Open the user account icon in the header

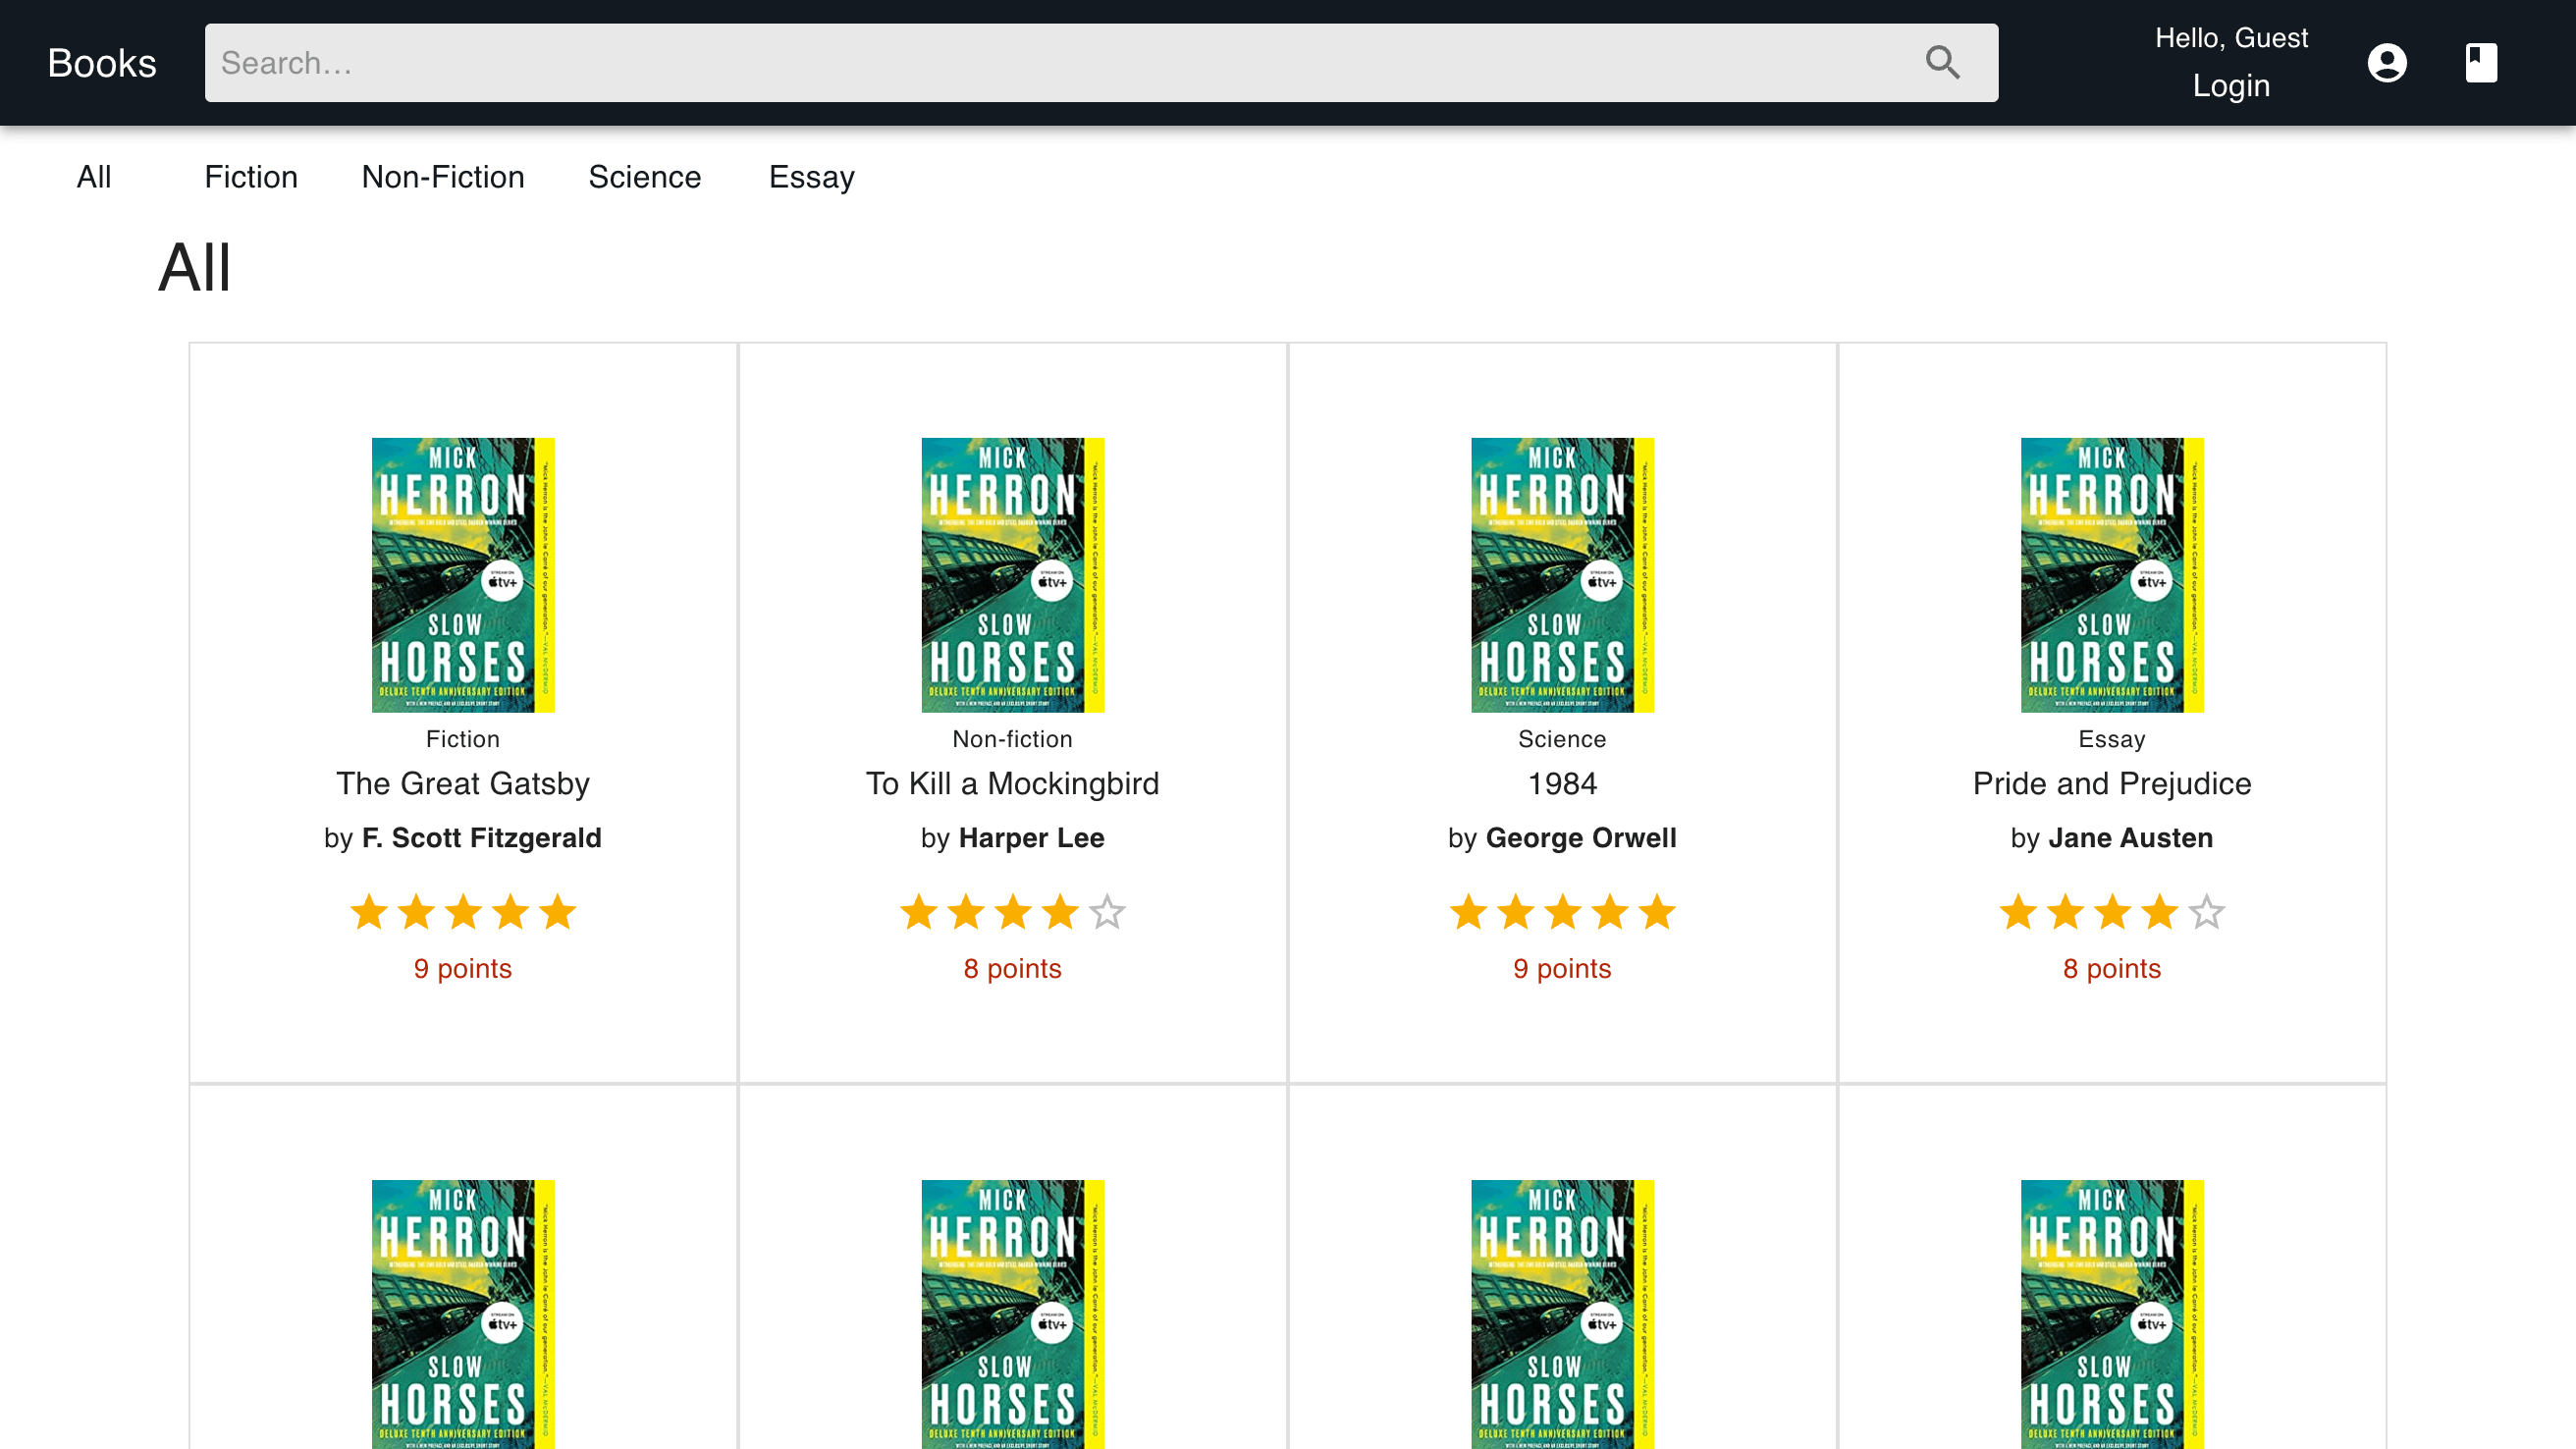2388,62
